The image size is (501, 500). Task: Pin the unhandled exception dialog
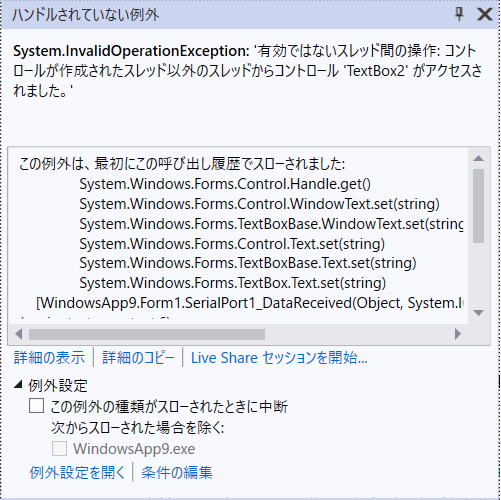[460, 14]
